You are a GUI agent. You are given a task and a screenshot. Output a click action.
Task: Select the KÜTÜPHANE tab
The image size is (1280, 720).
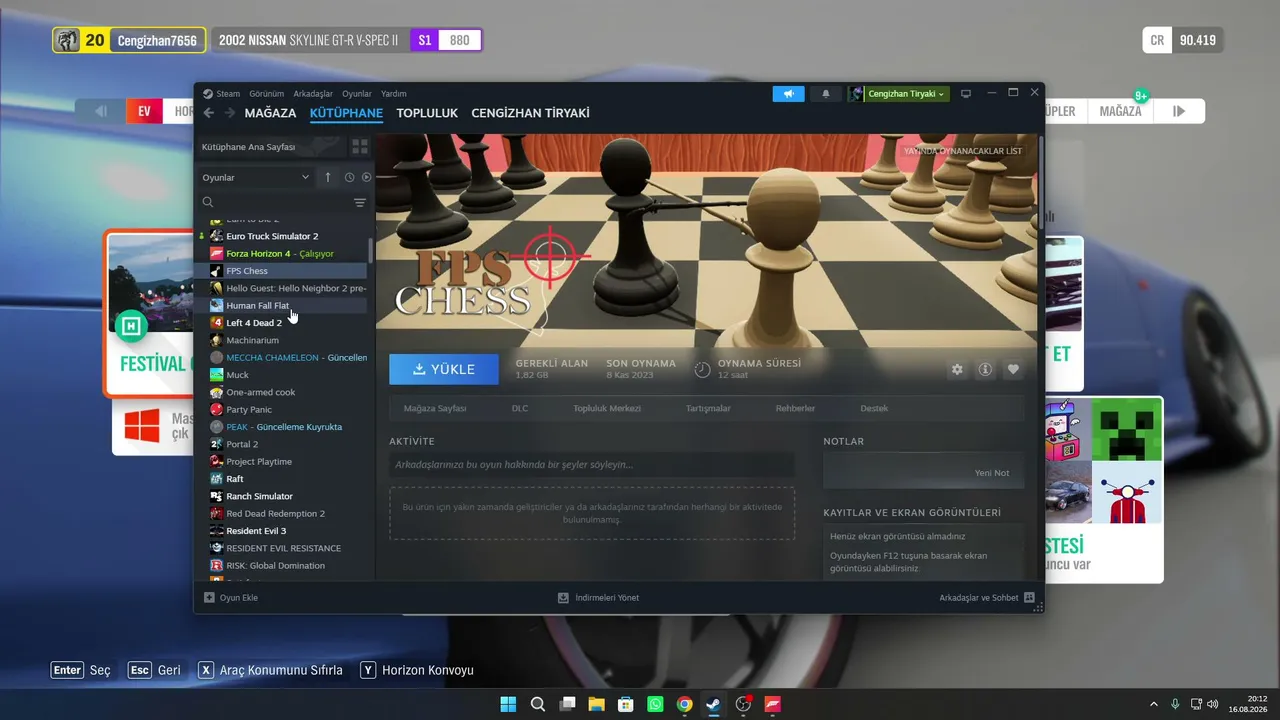pos(346,113)
